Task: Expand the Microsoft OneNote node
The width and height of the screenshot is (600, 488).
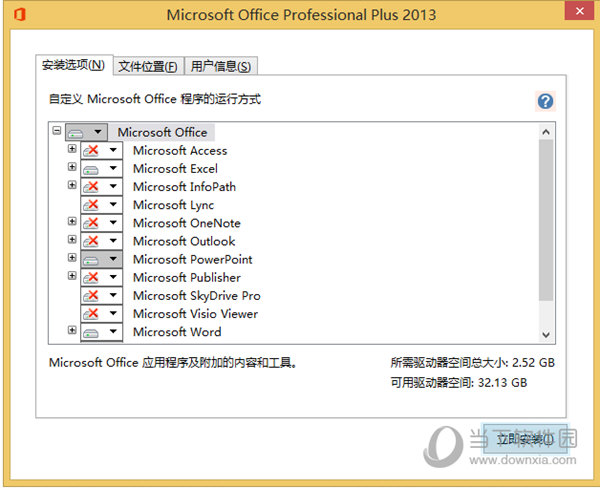Action: point(72,221)
